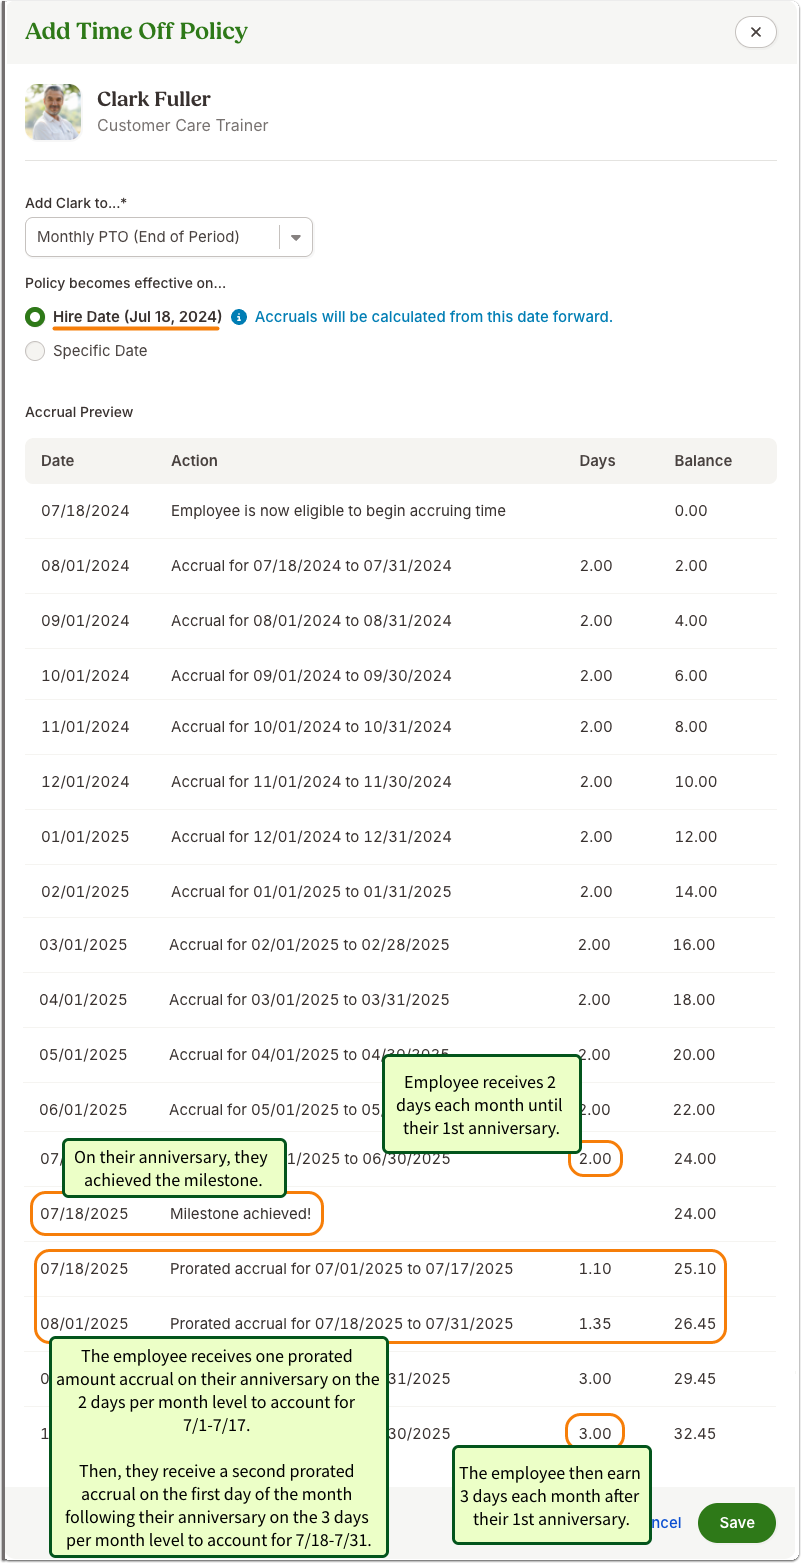Click 'Accruals will be calculated from this date forward'

click(434, 317)
